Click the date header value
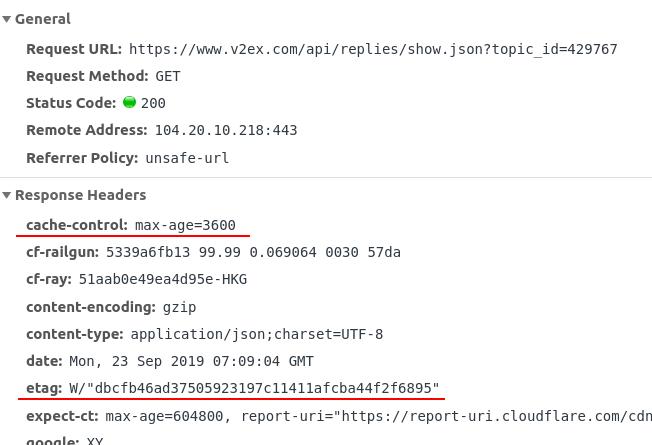The image size is (652, 445). coord(191,361)
